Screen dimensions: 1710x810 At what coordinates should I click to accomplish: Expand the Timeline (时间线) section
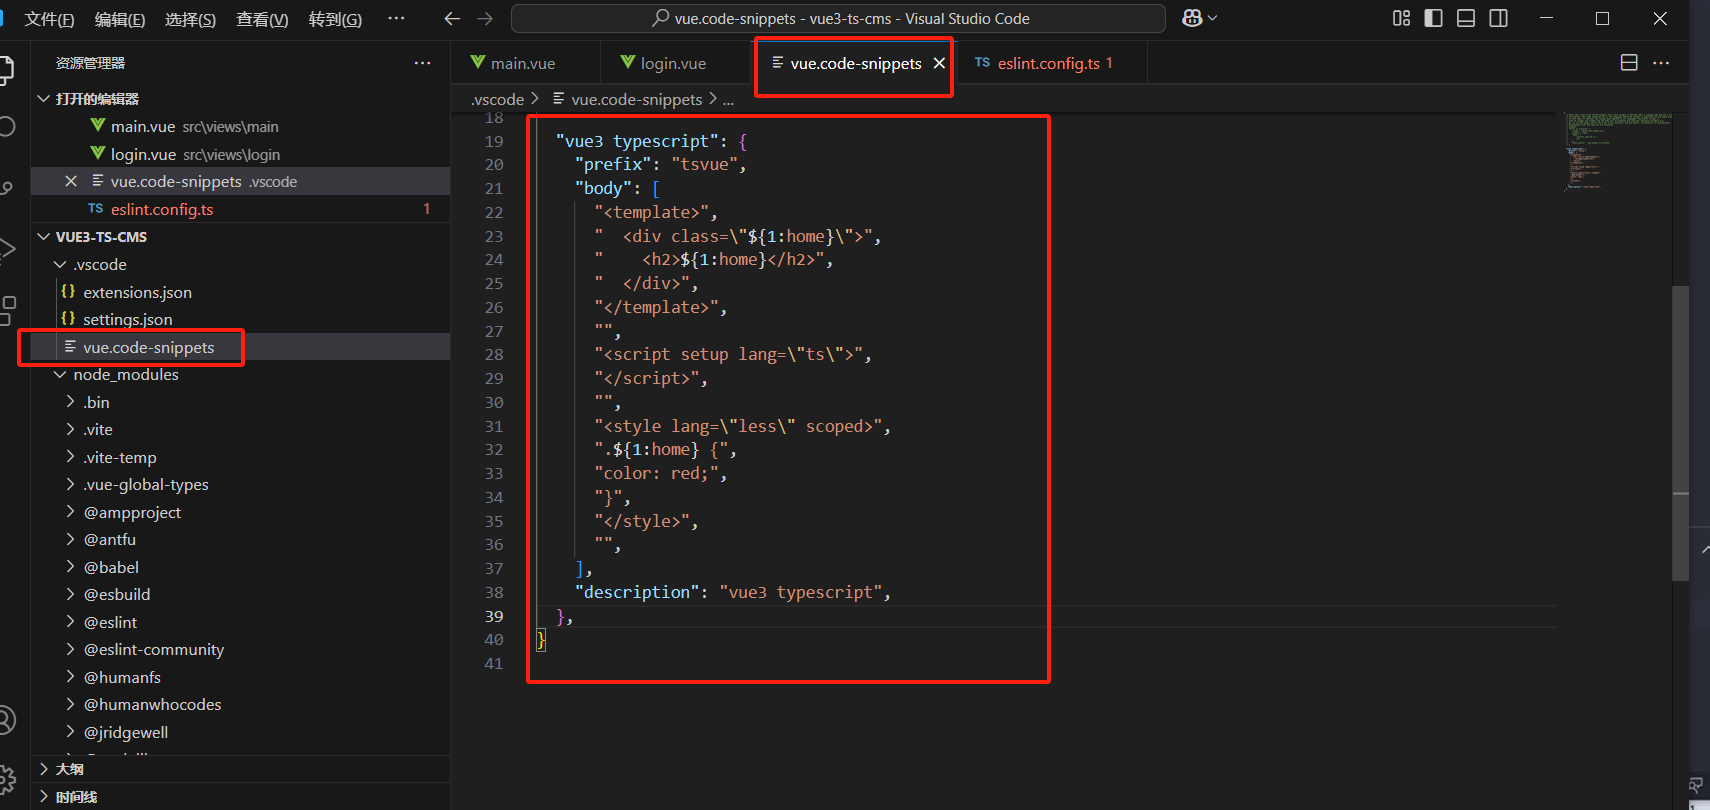tap(240, 797)
